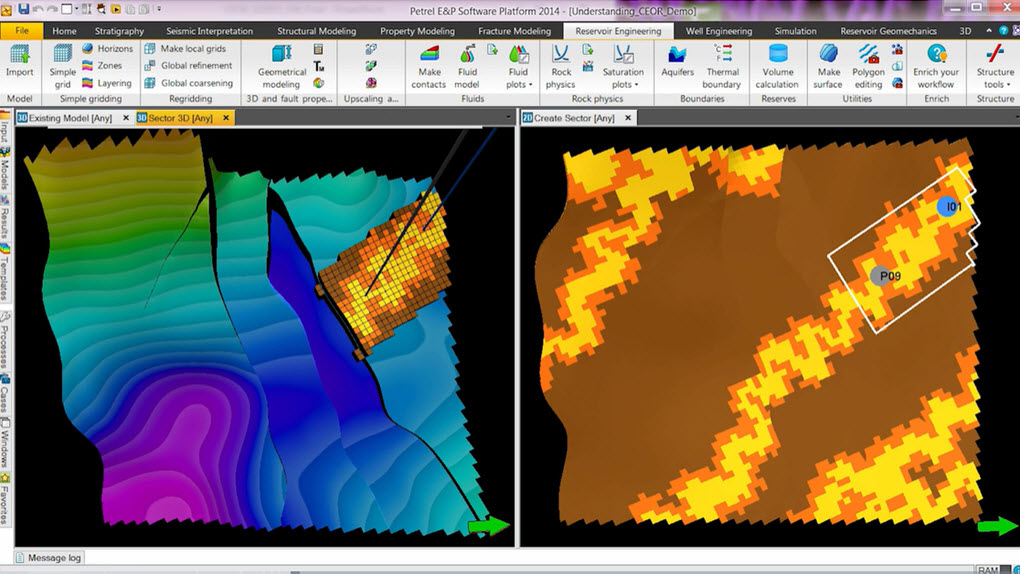1020x574 pixels.
Task: Open Volume calculation
Action: (x=777, y=66)
